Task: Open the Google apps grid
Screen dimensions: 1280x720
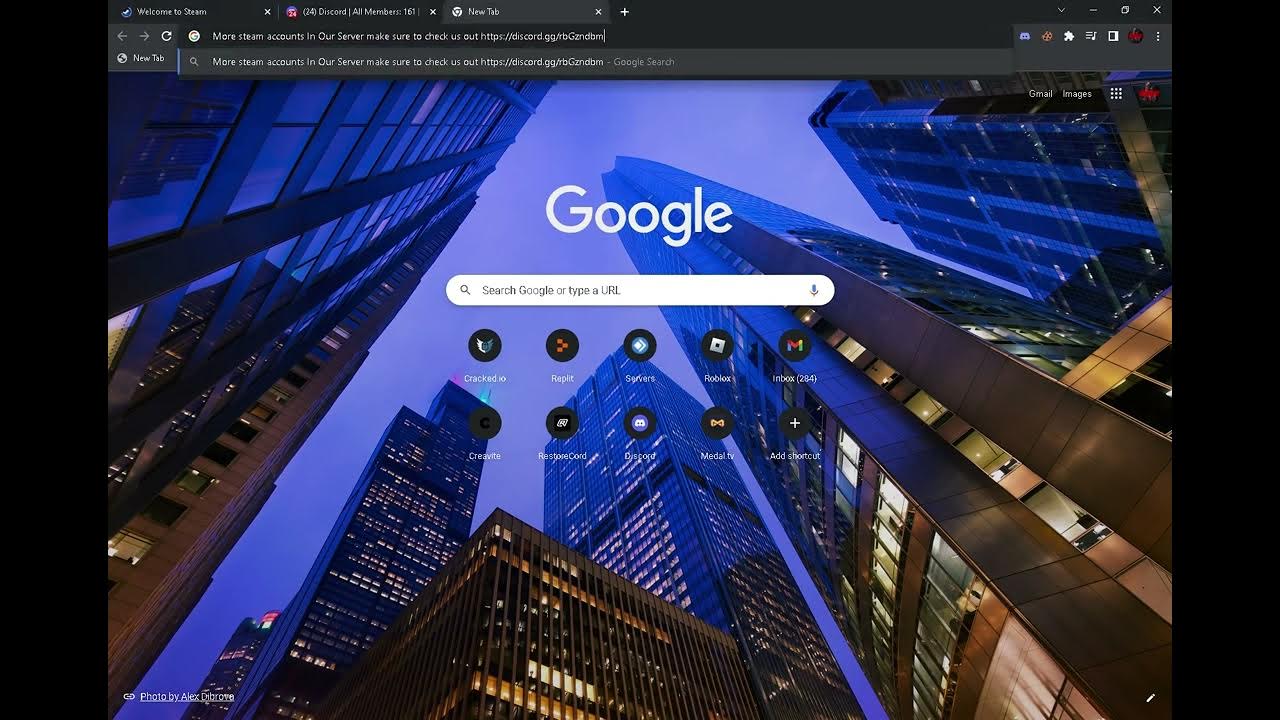Action: pyautogui.click(x=1116, y=94)
